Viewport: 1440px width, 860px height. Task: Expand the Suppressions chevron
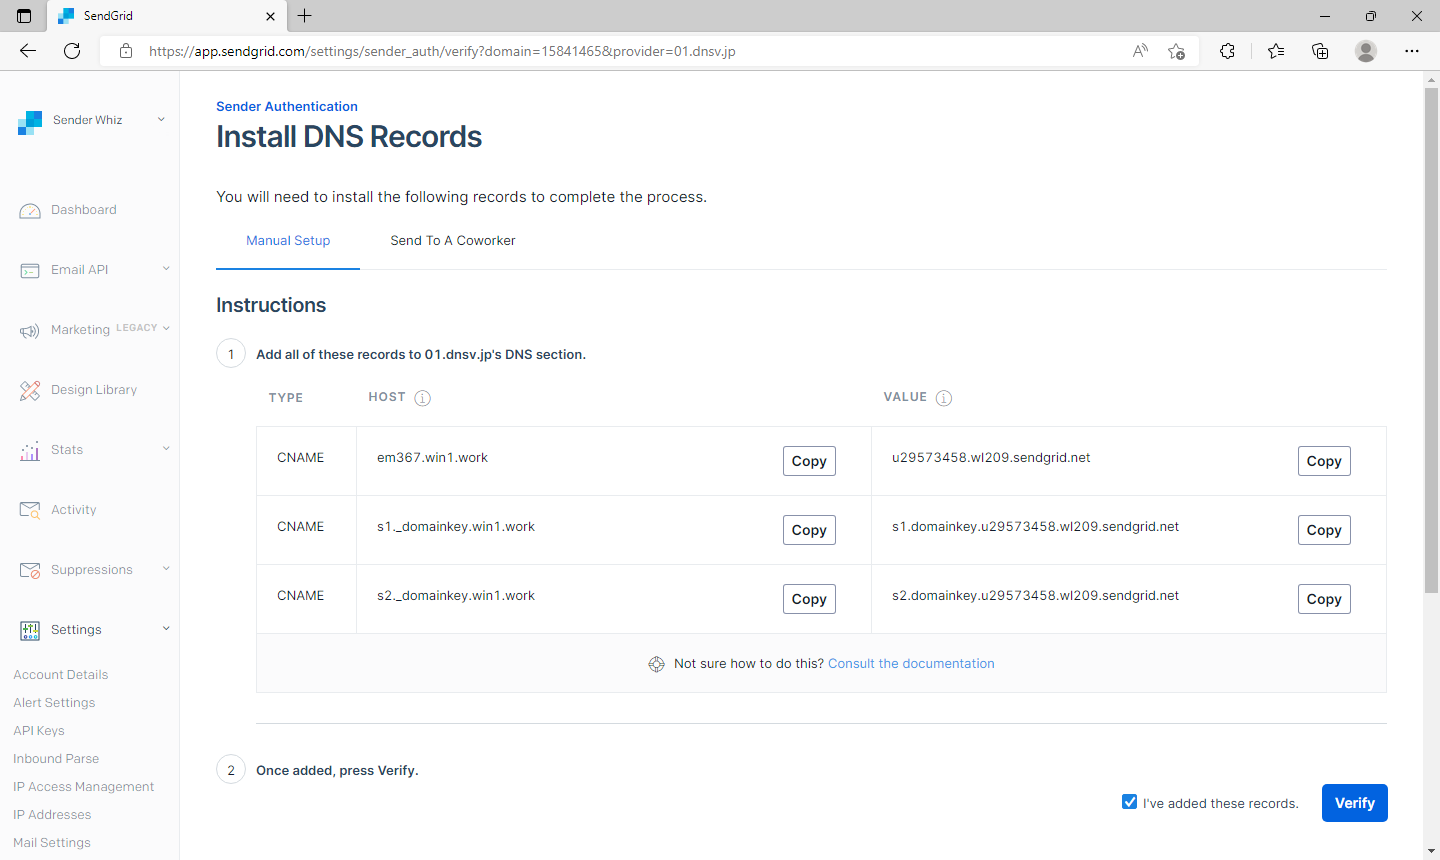pos(166,569)
